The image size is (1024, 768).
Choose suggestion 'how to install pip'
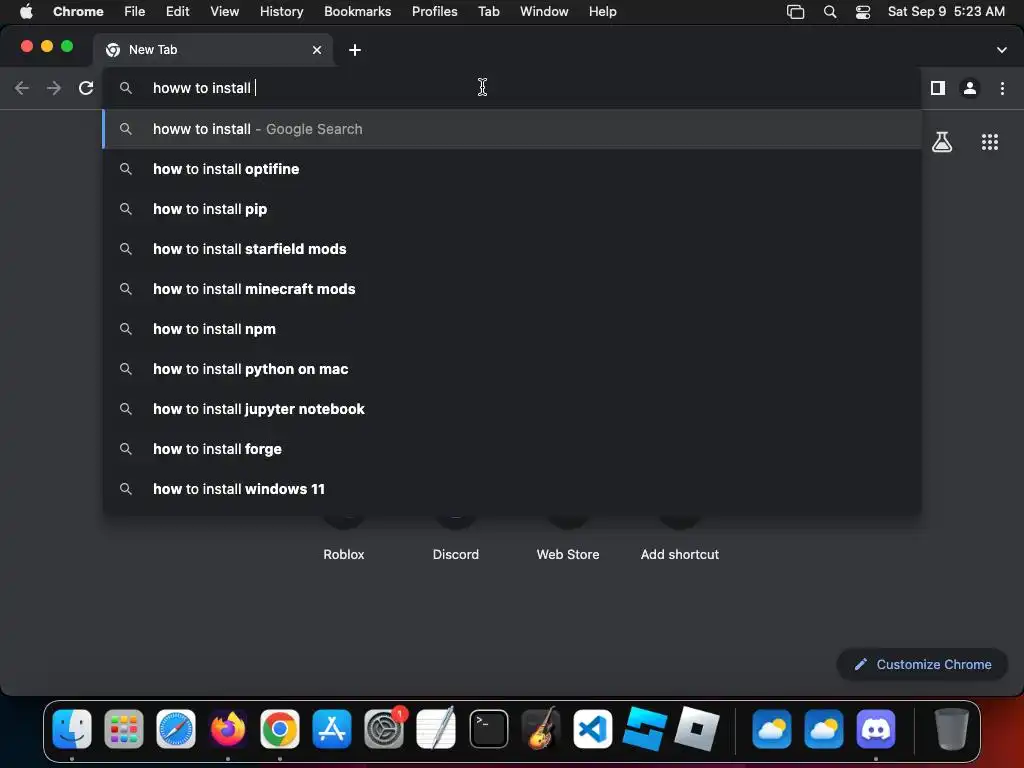tap(512, 209)
